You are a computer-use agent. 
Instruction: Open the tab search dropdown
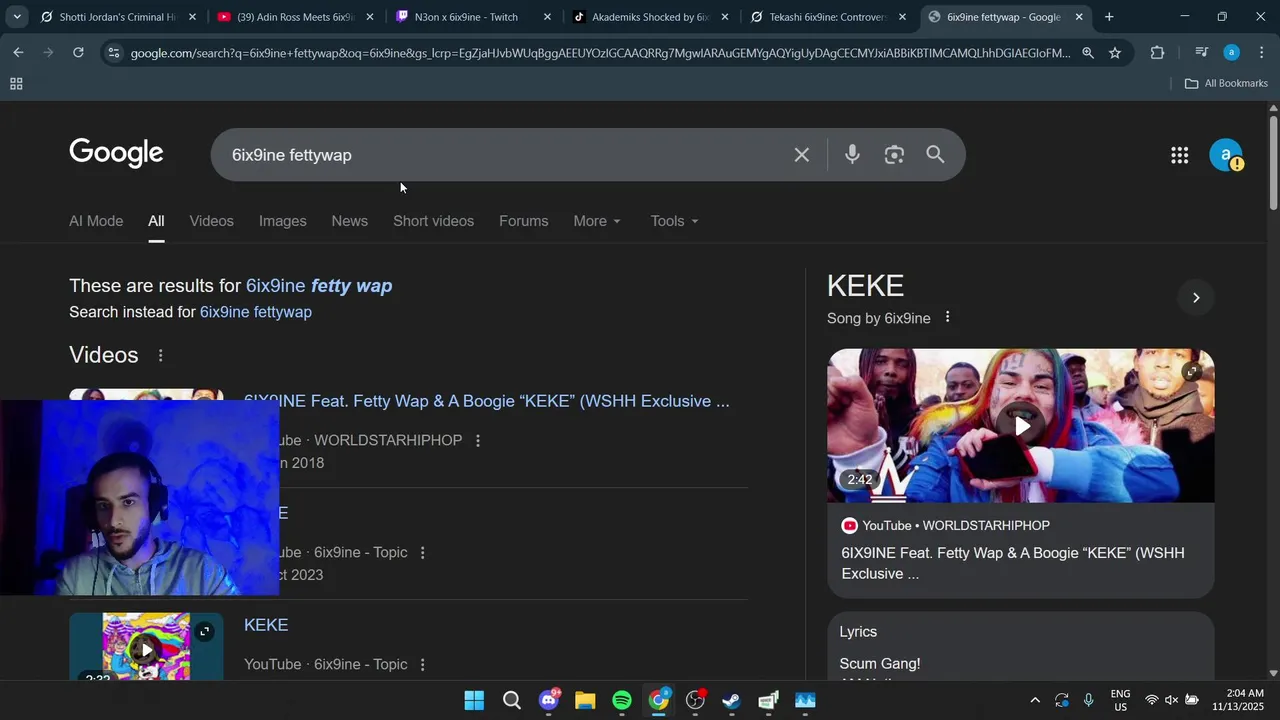(17, 17)
